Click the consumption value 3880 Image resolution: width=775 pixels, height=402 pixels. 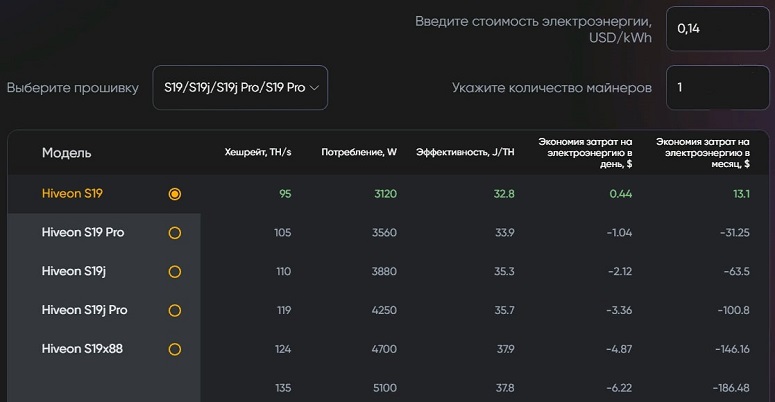(384, 271)
